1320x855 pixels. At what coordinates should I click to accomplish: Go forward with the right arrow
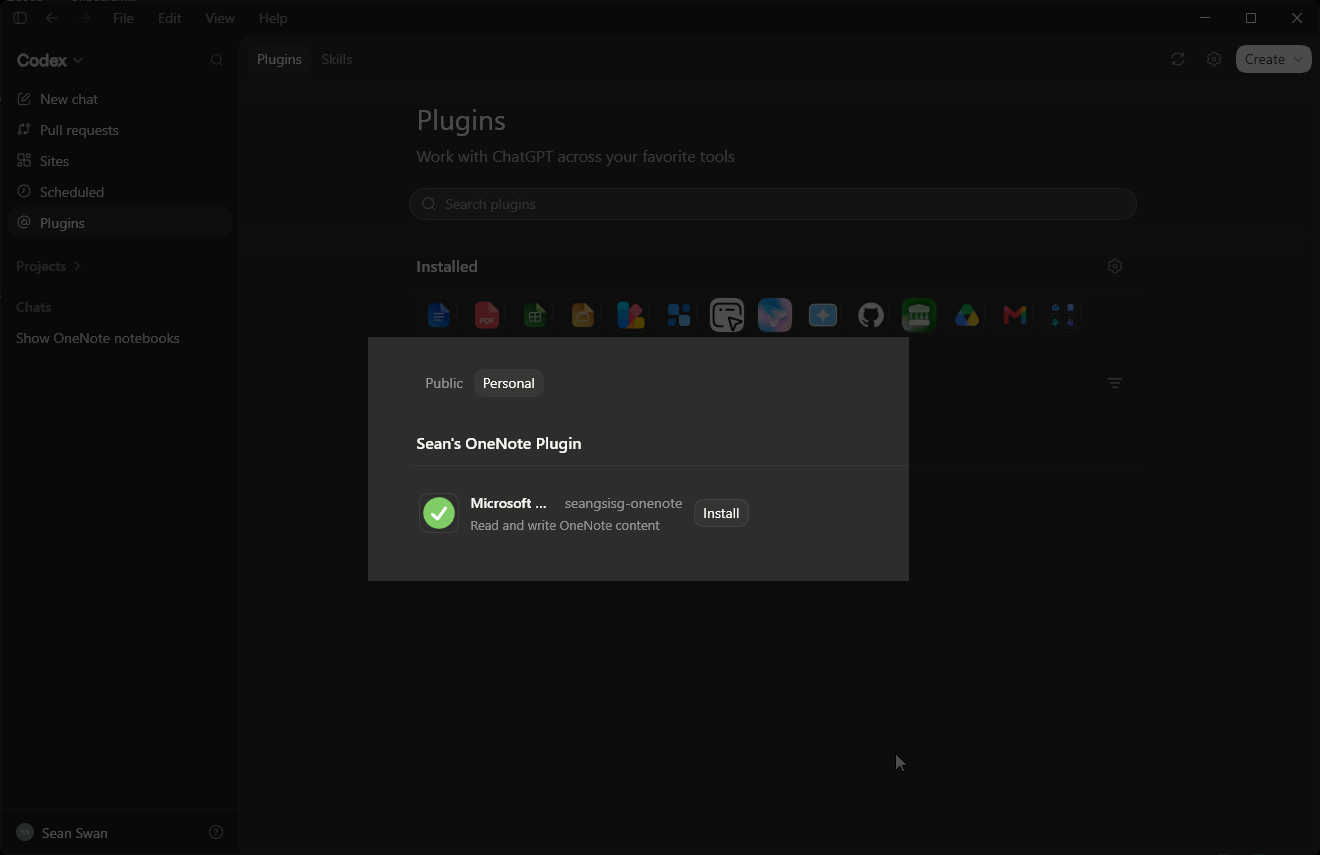tap(85, 18)
